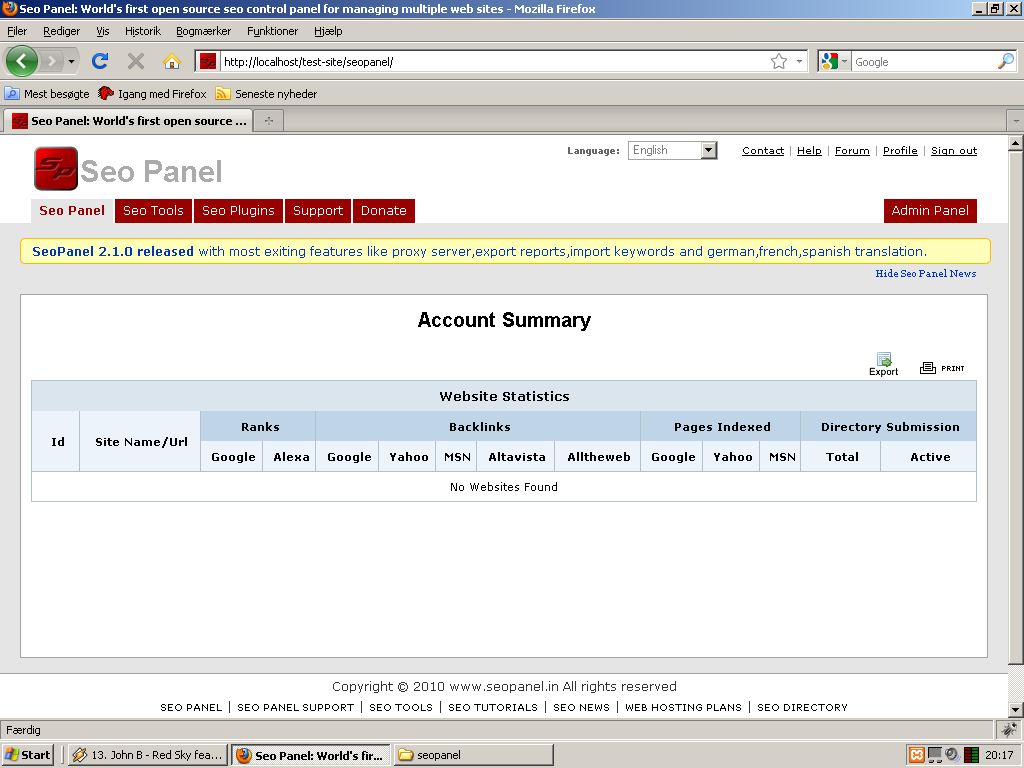Select the Seo Panel navigation tab
Viewport: 1024px width, 768px height.
pos(72,211)
